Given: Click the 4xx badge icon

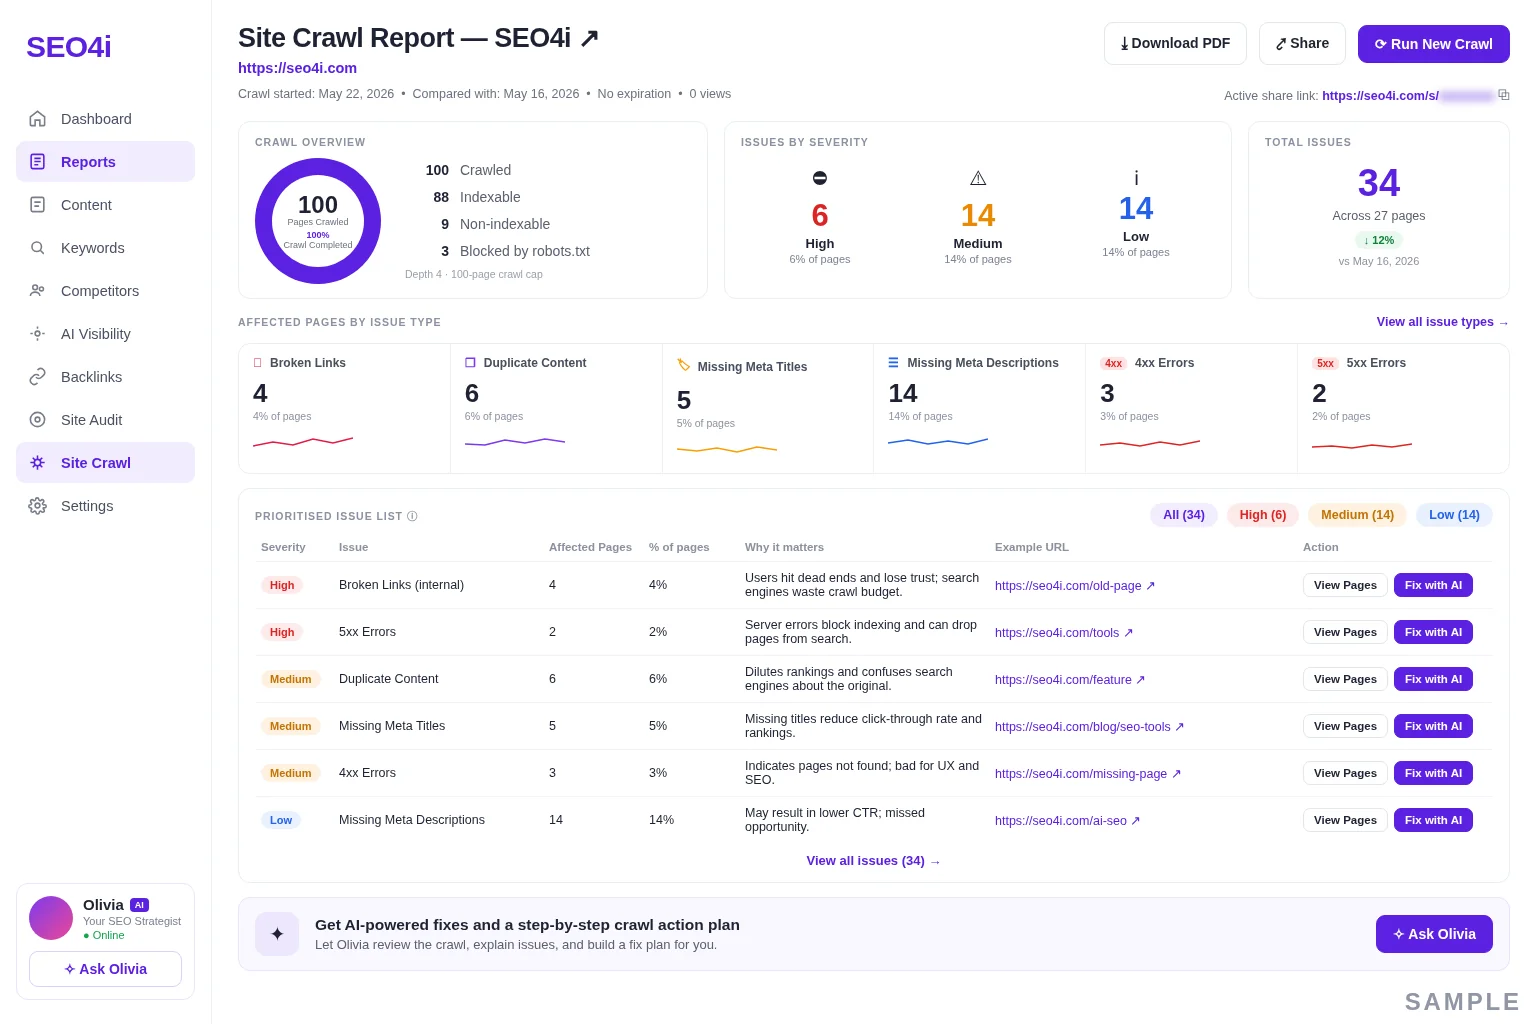Looking at the screenshot, I should [1114, 363].
